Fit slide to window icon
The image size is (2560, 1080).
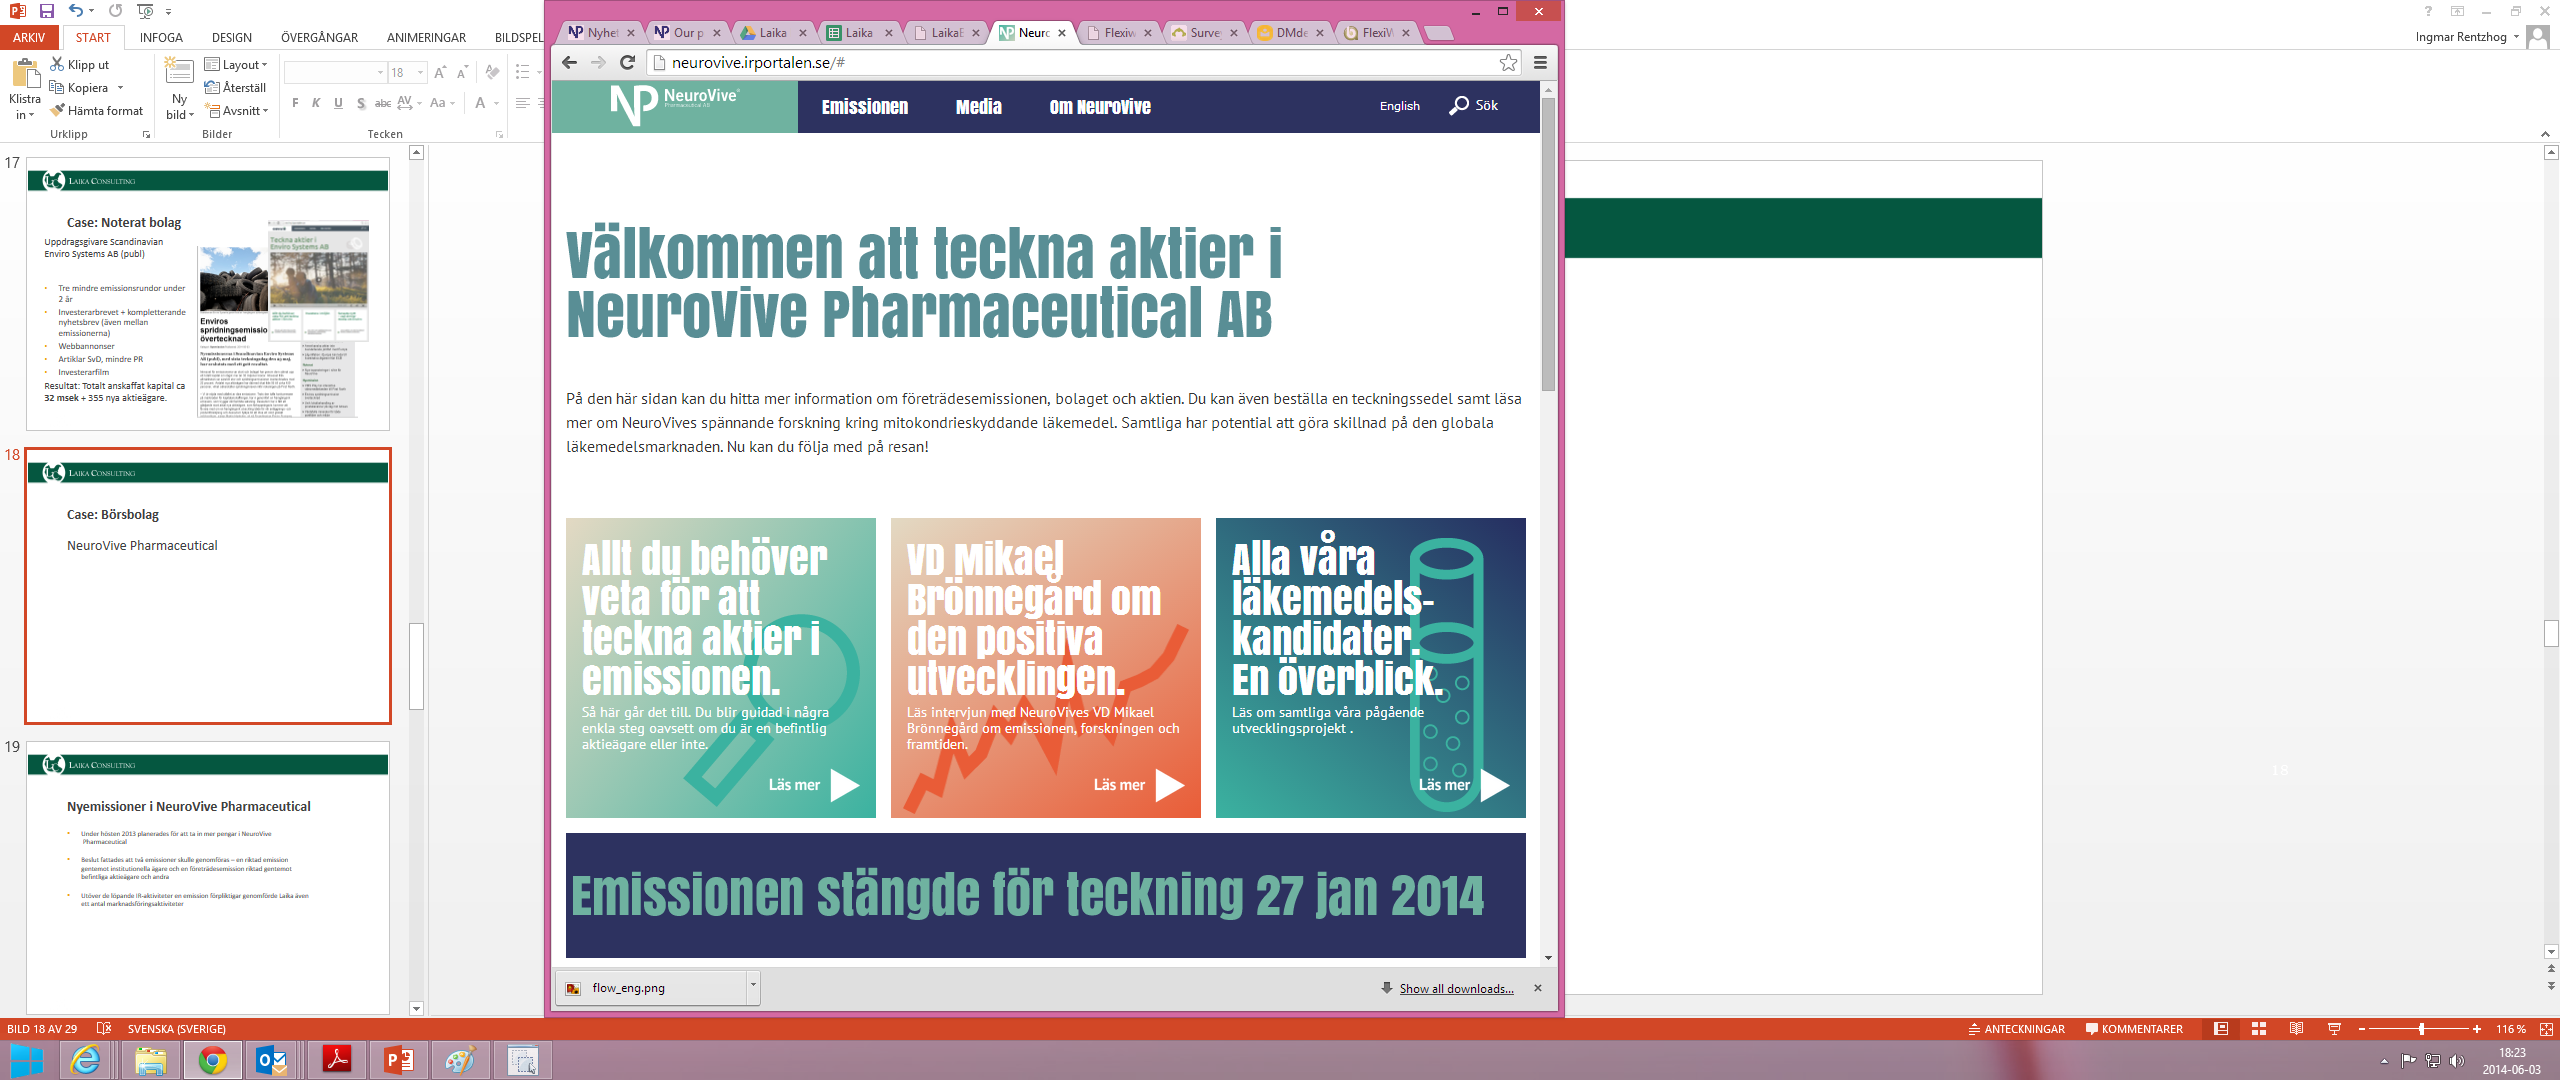pos(2546,1029)
